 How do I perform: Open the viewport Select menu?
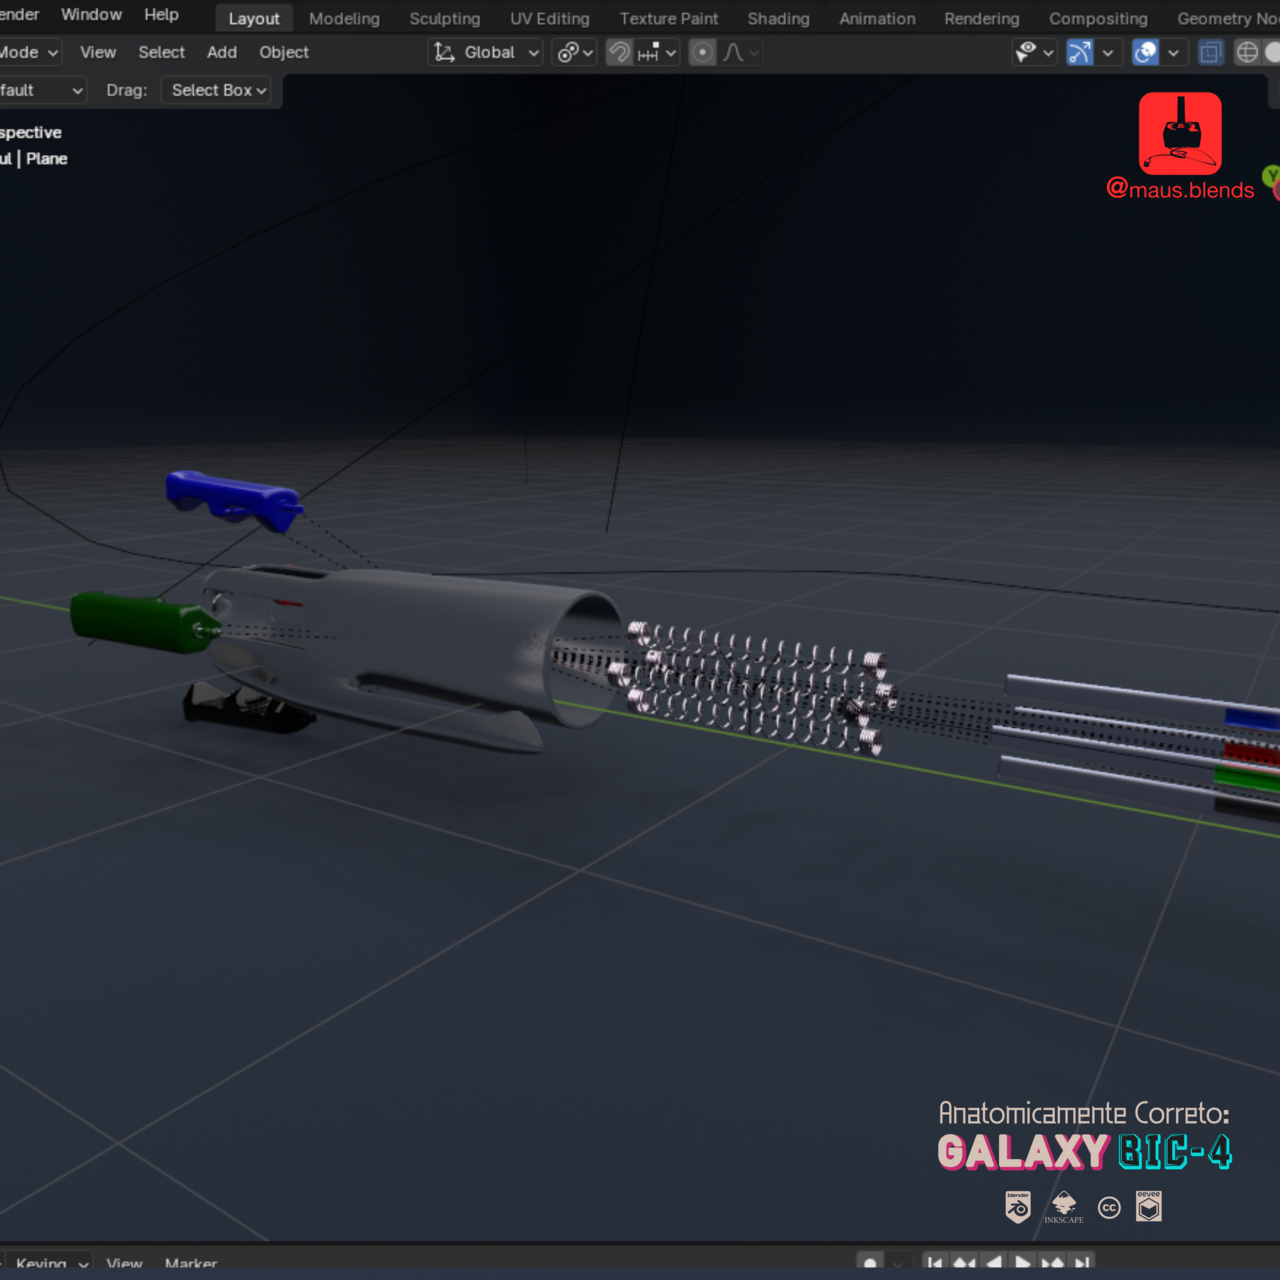point(162,52)
